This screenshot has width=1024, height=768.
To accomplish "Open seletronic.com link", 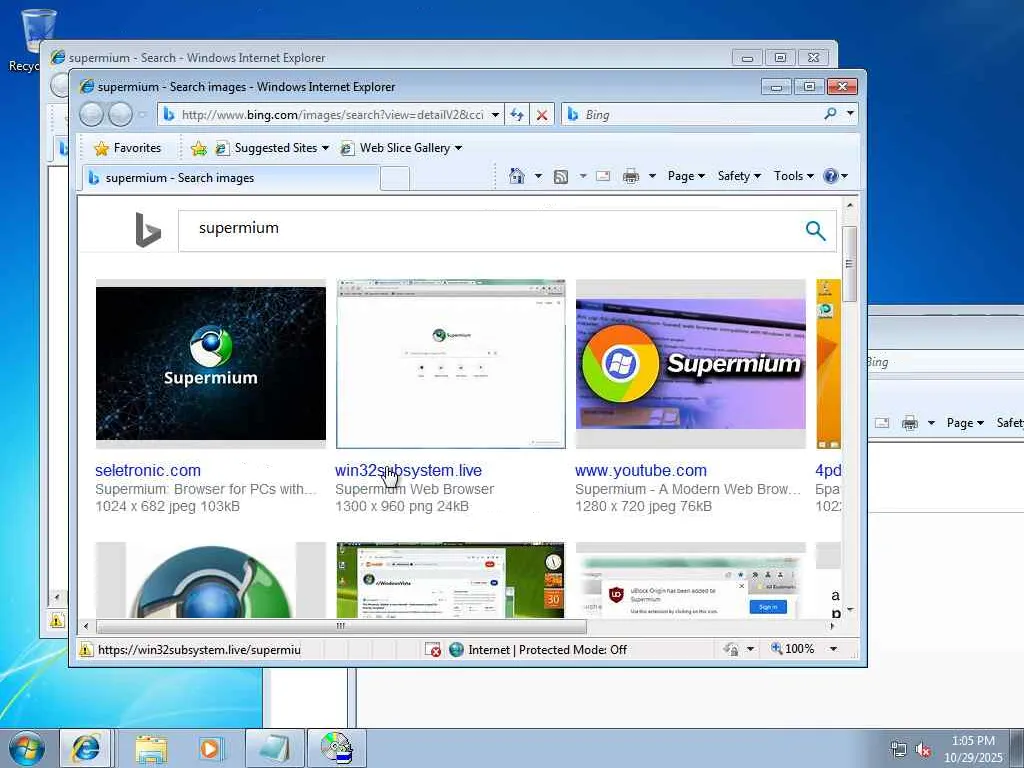I will (148, 470).
